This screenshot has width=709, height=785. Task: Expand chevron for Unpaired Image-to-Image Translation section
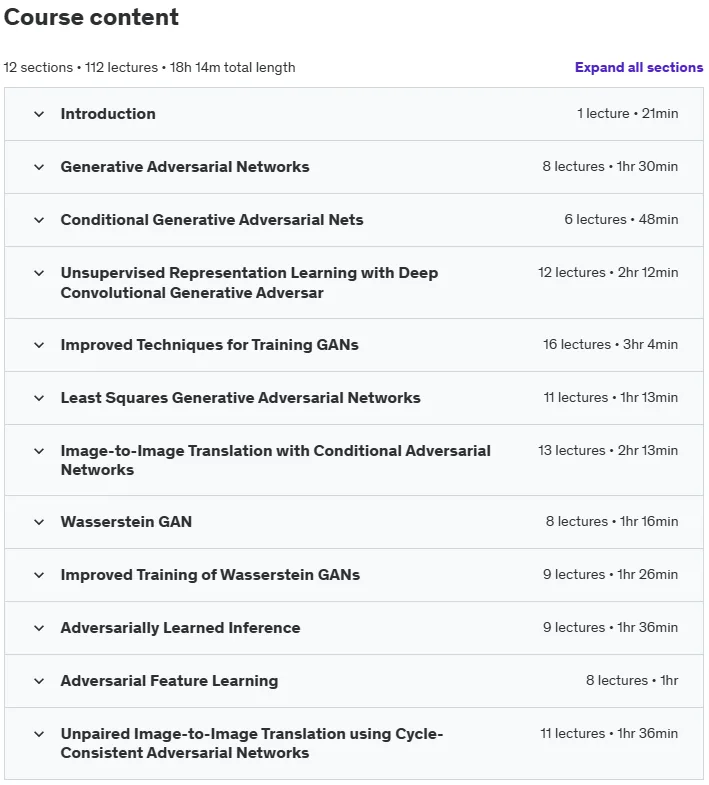[39, 735]
